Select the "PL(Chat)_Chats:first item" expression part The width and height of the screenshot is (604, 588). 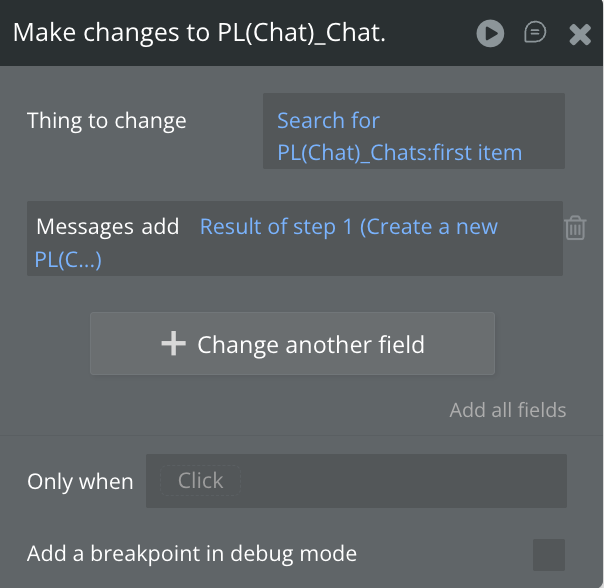click(x=399, y=153)
